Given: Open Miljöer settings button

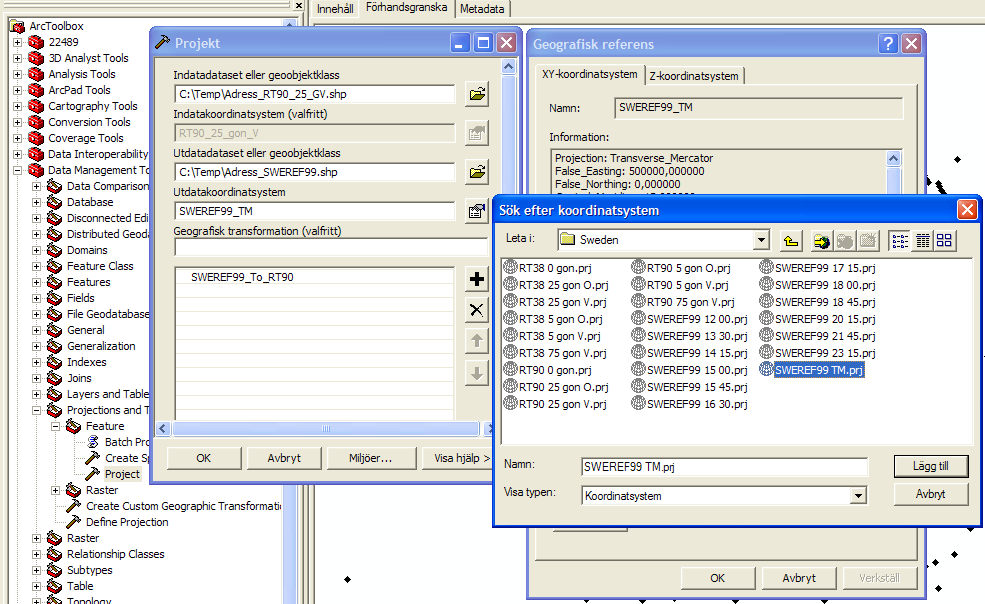Looking at the screenshot, I should (371, 458).
